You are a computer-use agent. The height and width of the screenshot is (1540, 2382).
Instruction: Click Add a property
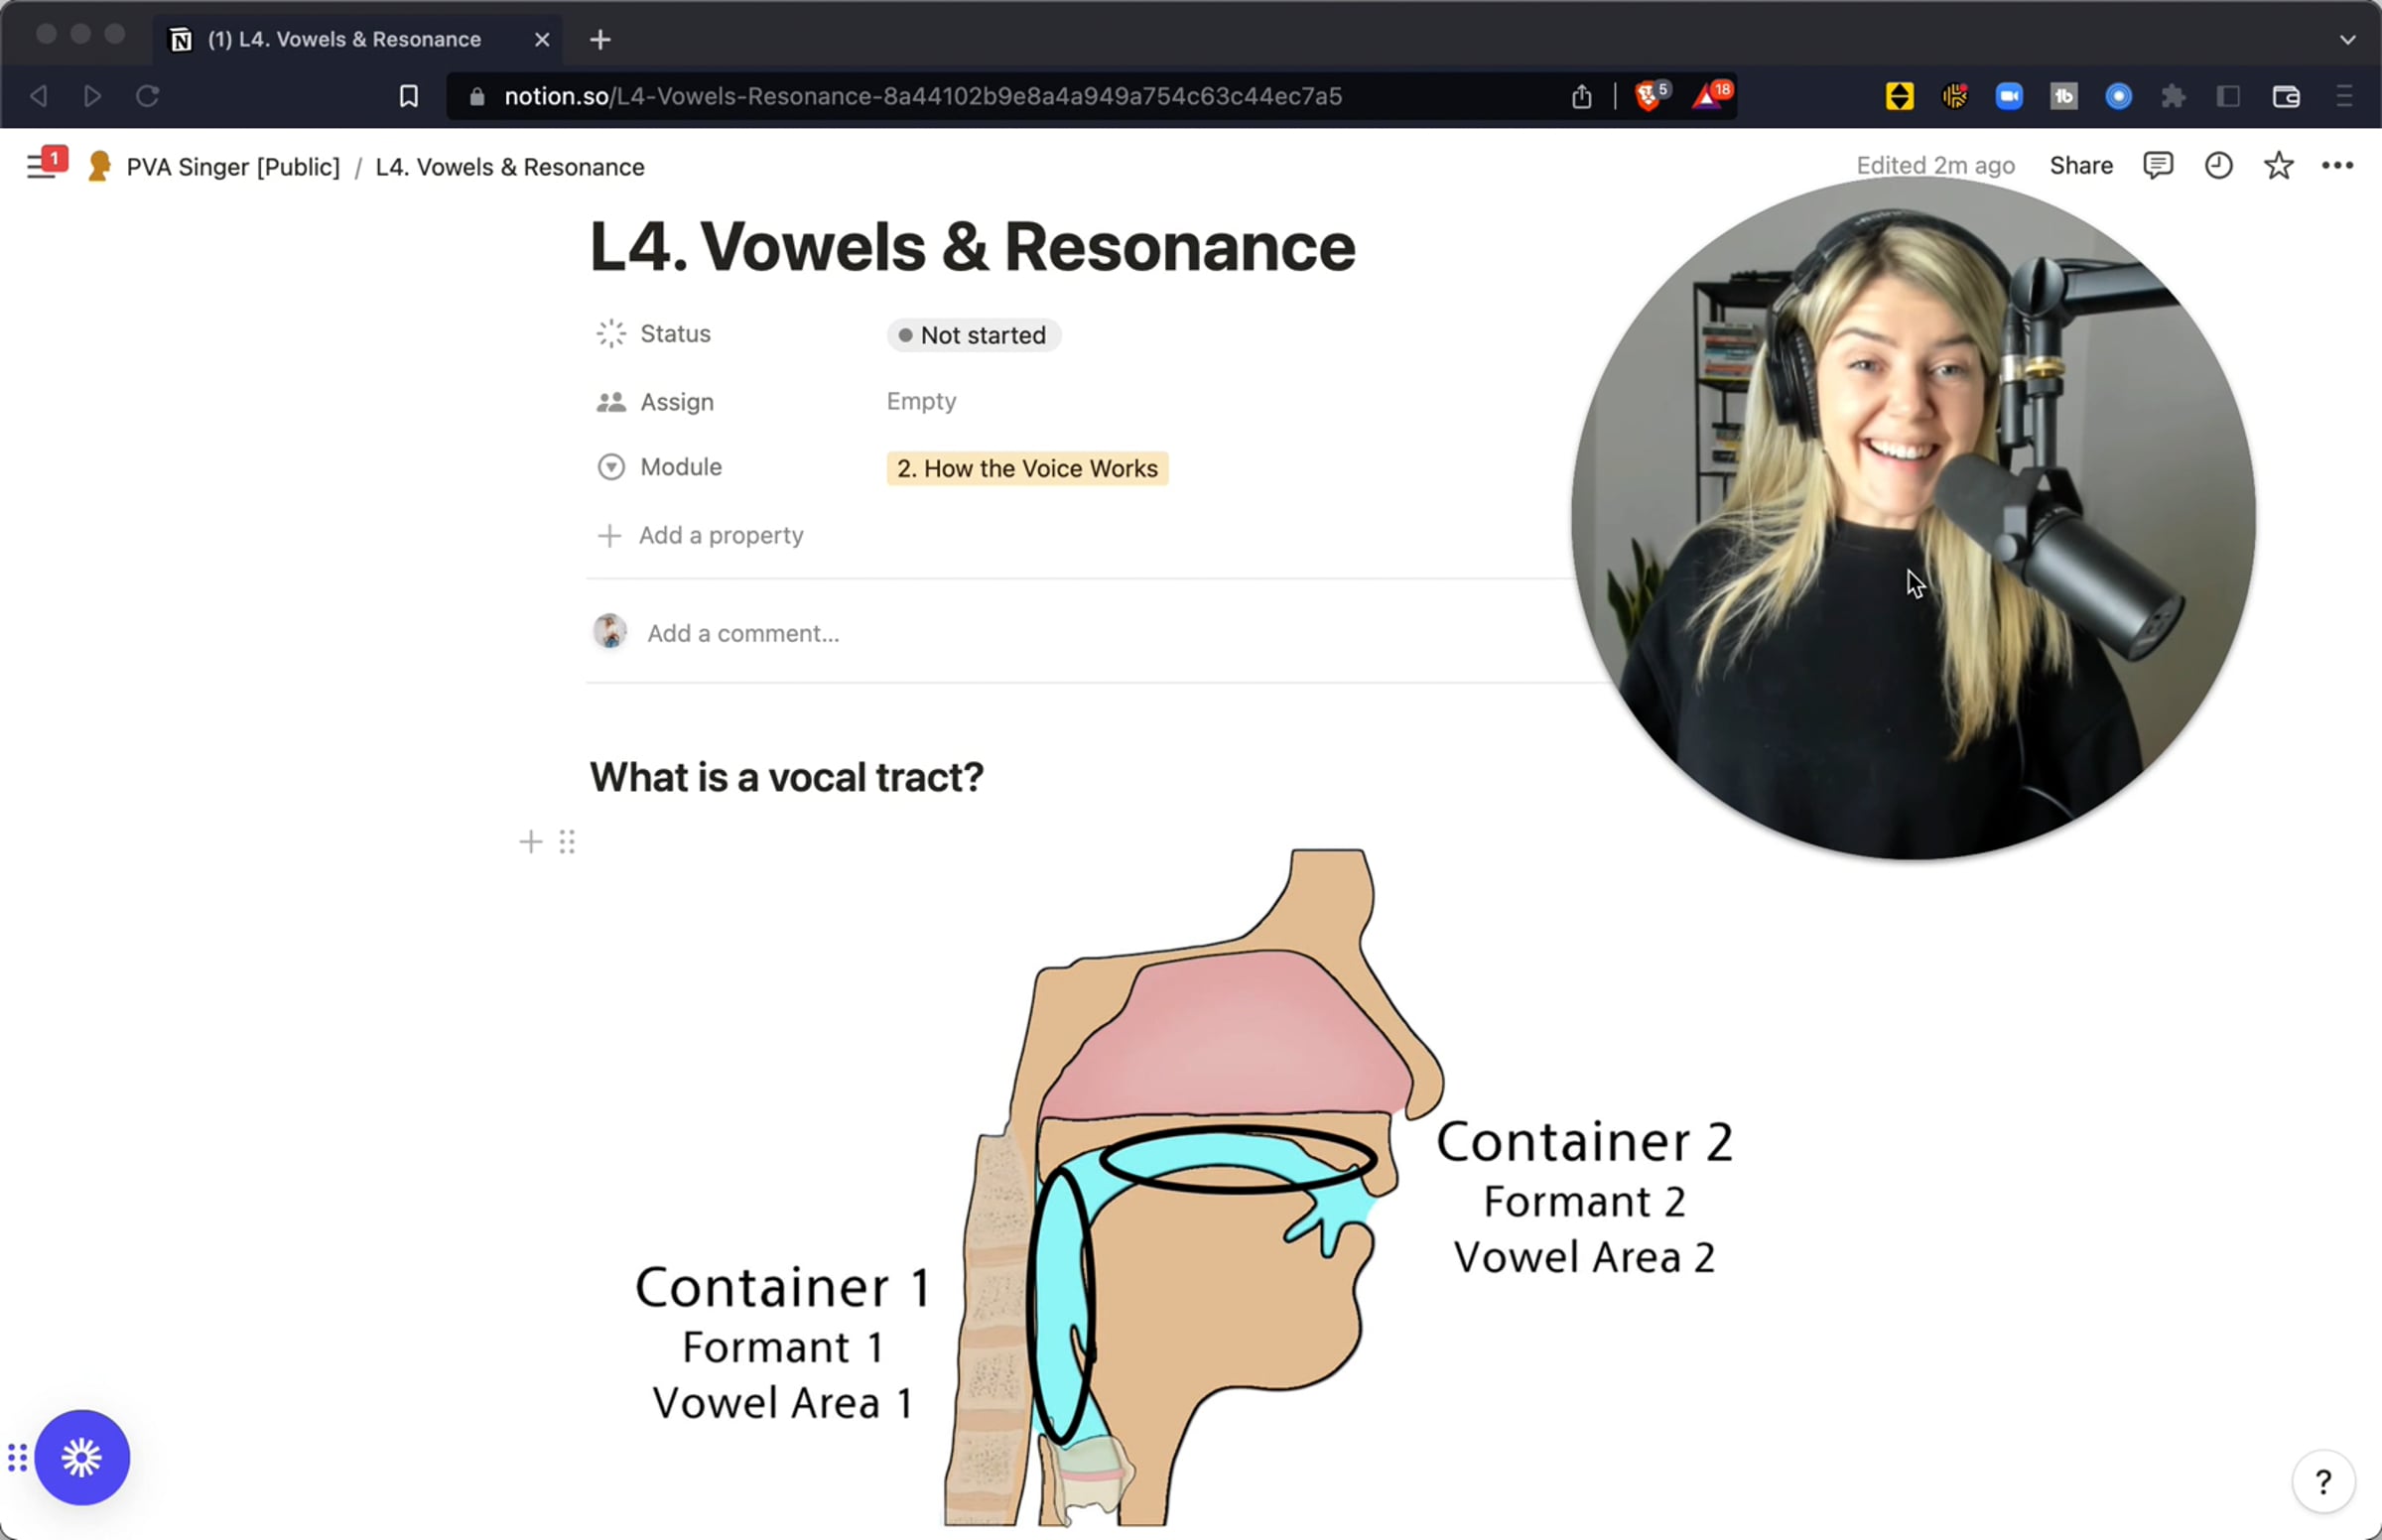720,536
